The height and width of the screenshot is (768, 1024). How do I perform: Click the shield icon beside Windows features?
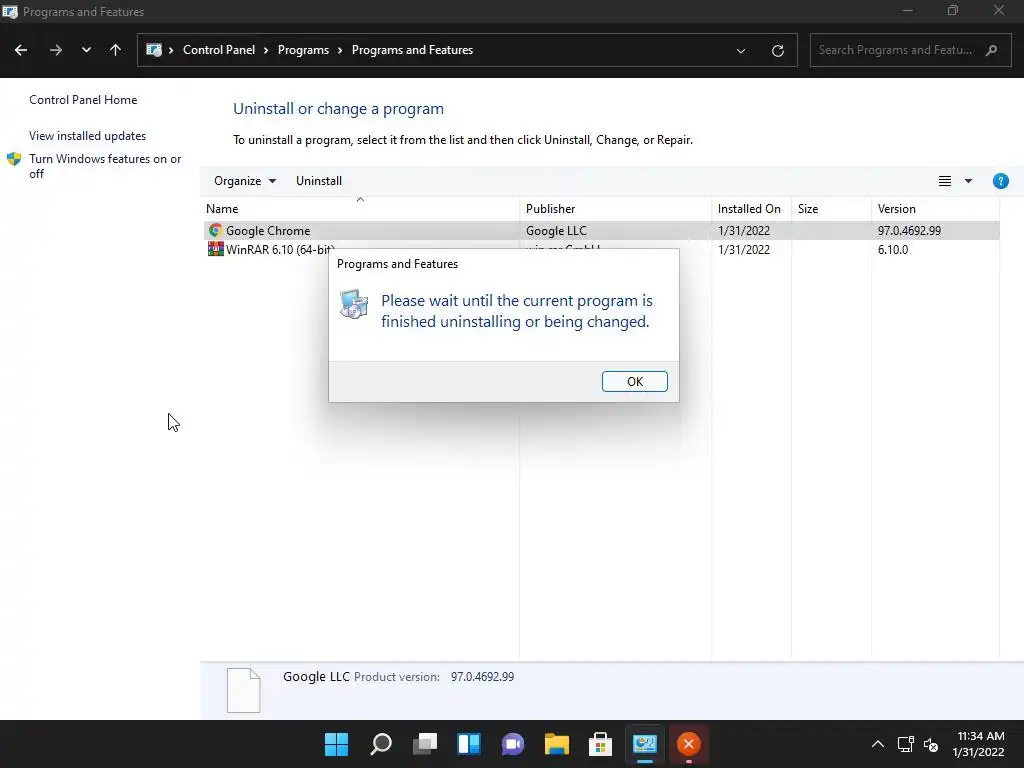click(14, 159)
